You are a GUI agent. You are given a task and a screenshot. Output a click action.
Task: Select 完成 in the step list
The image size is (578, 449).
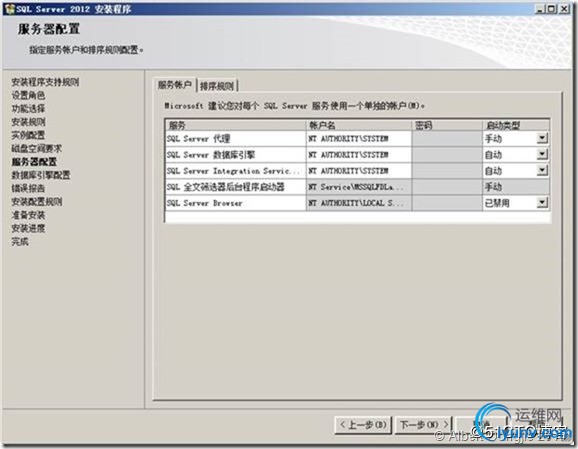[x=20, y=242]
